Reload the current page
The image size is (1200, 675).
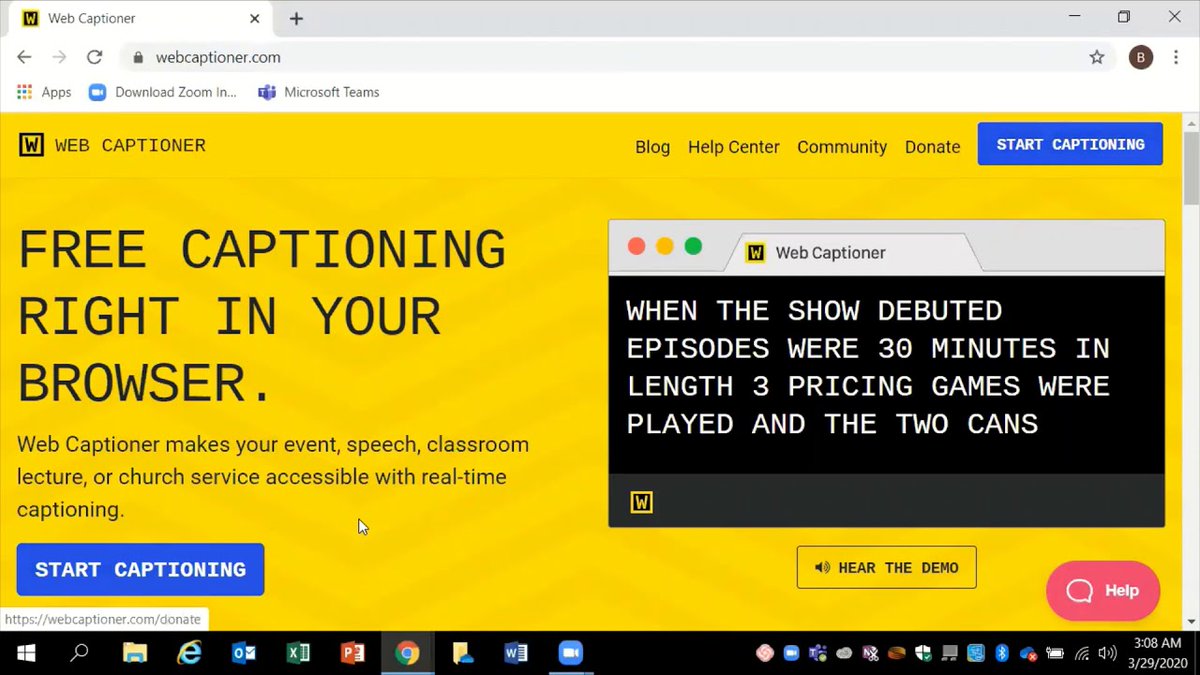94,57
